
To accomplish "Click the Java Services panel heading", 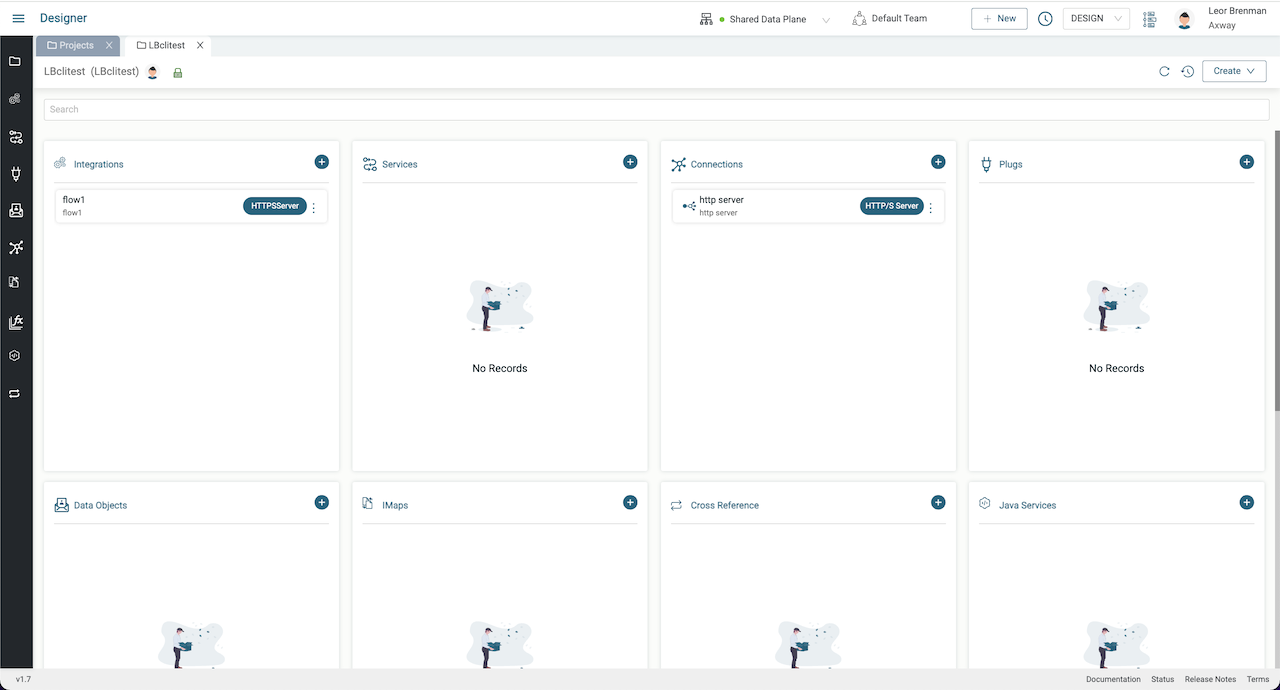I will (x=1028, y=505).
